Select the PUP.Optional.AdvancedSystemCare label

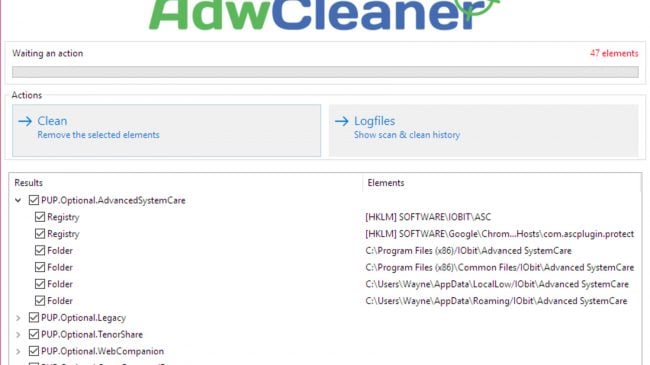point(113,200)
